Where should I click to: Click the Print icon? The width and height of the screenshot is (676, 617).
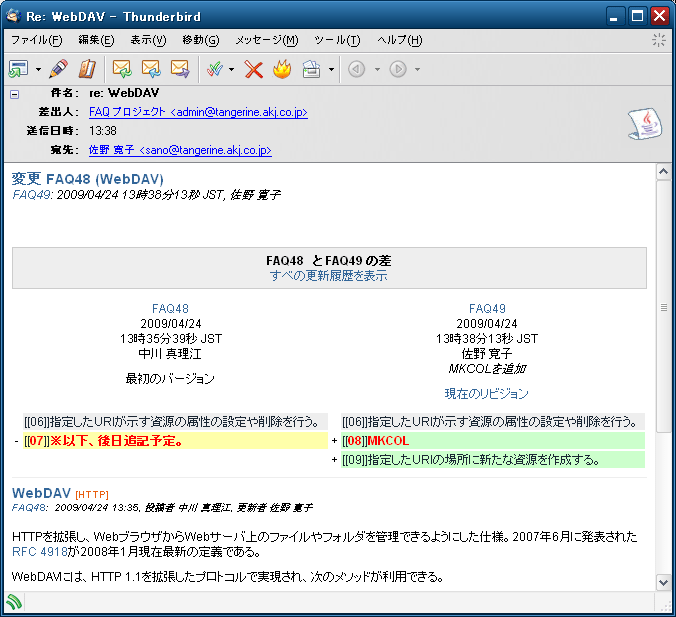pyautogui.click(x=311, y=69)
